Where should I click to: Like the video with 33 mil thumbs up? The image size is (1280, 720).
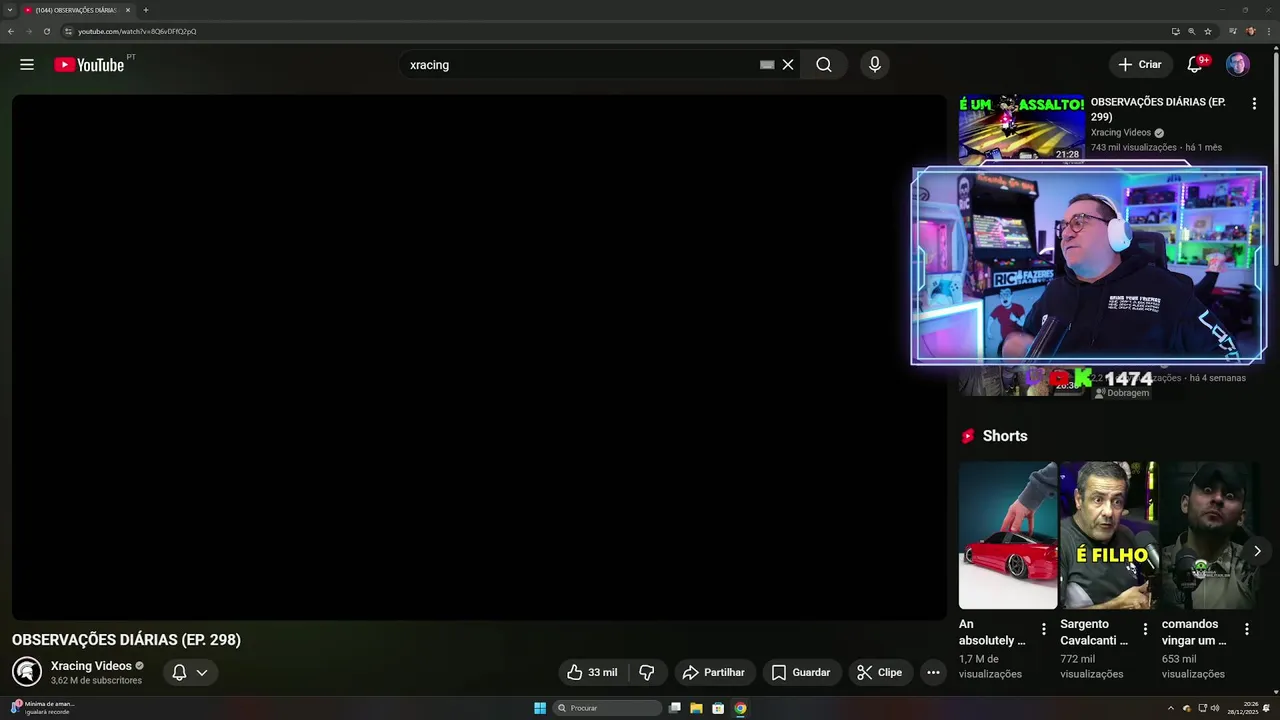point(592,673)
